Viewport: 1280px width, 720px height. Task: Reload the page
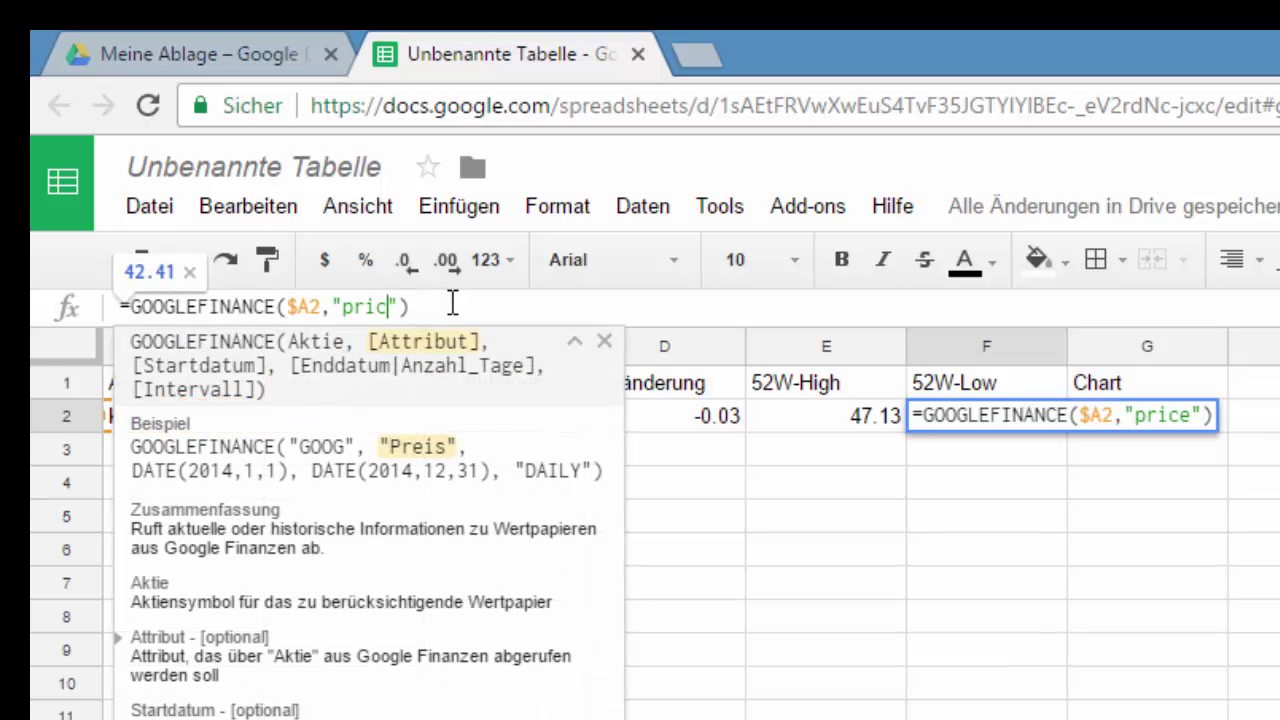tap(148, 105)
